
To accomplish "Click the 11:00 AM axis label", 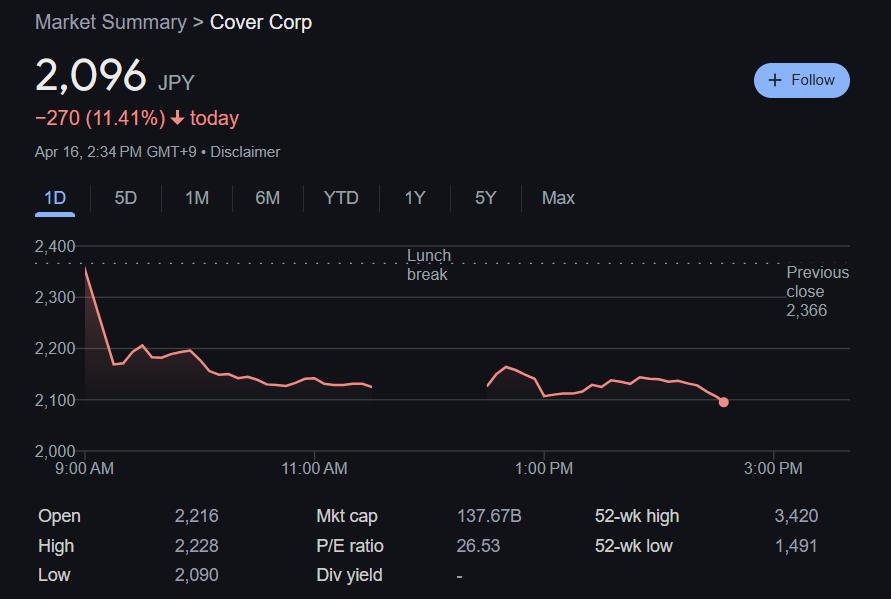I will 314,468.
